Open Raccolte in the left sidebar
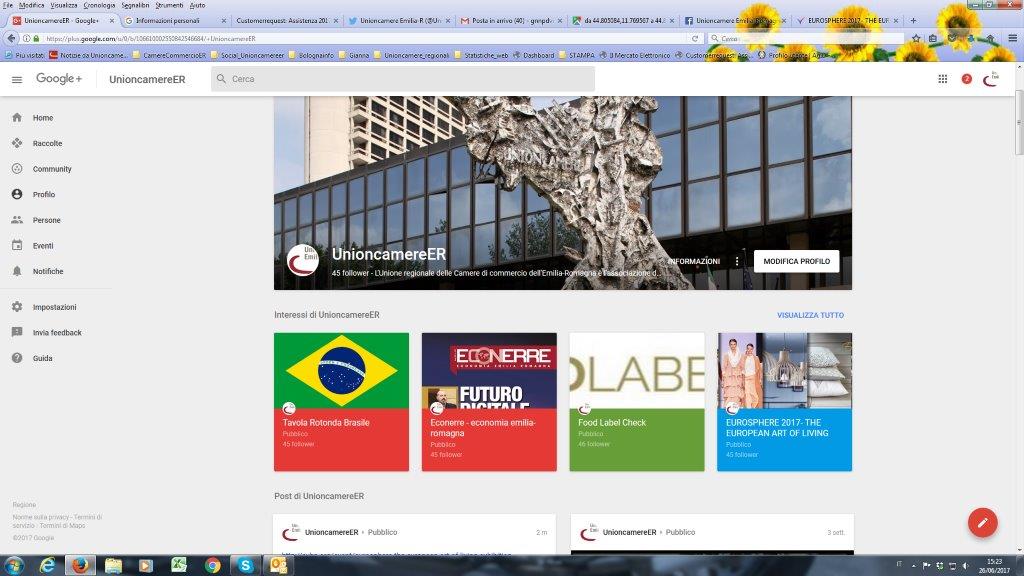 [47, 143]
